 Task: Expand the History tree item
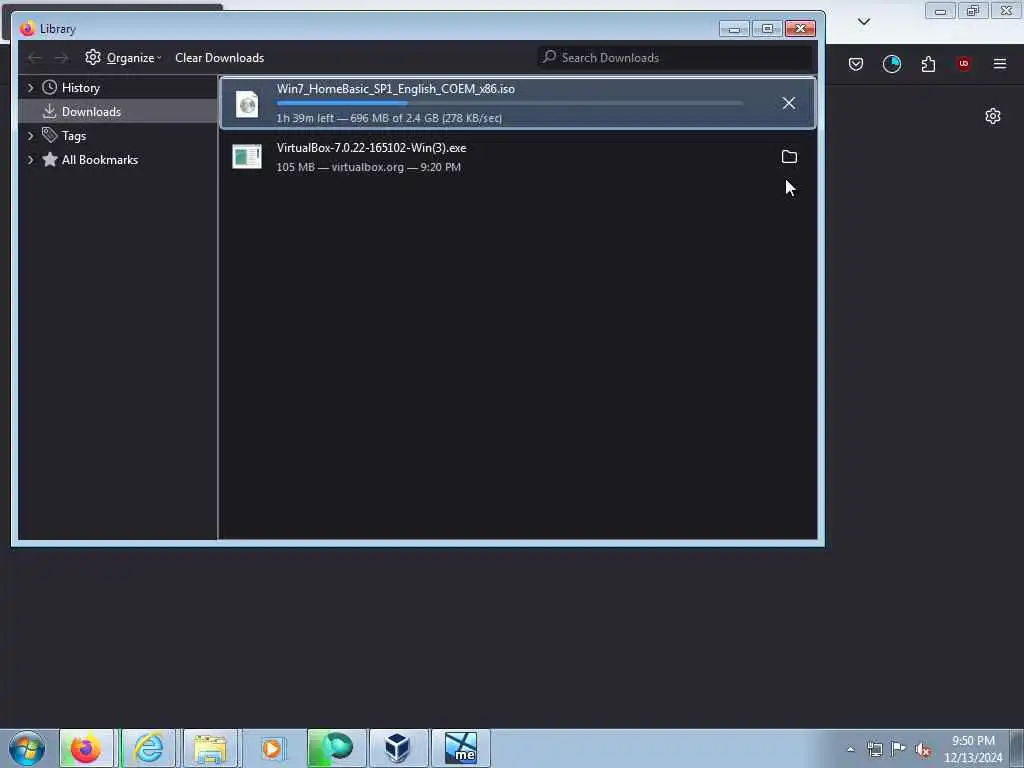coord(31,88)
